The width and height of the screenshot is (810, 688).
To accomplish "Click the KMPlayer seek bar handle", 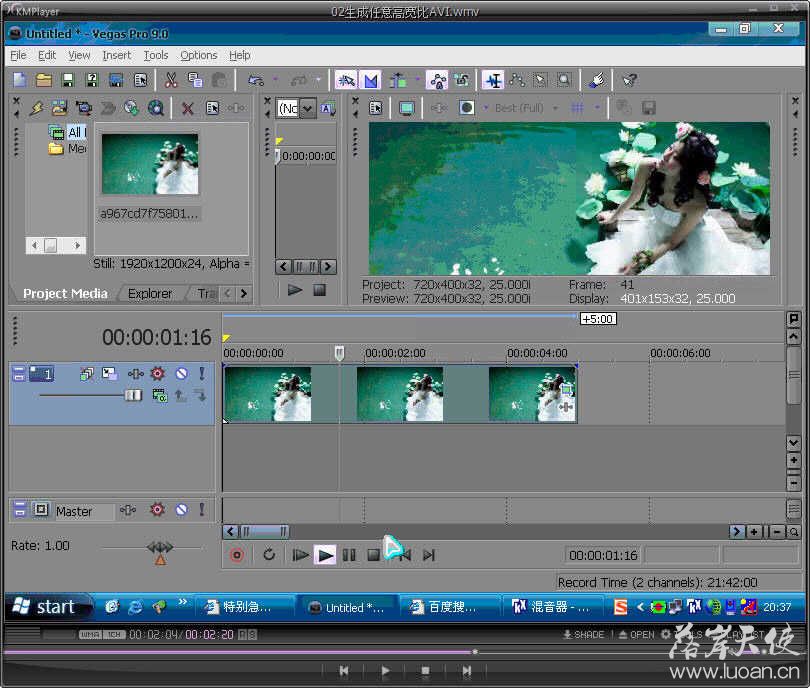I will (x=475, y=652).
